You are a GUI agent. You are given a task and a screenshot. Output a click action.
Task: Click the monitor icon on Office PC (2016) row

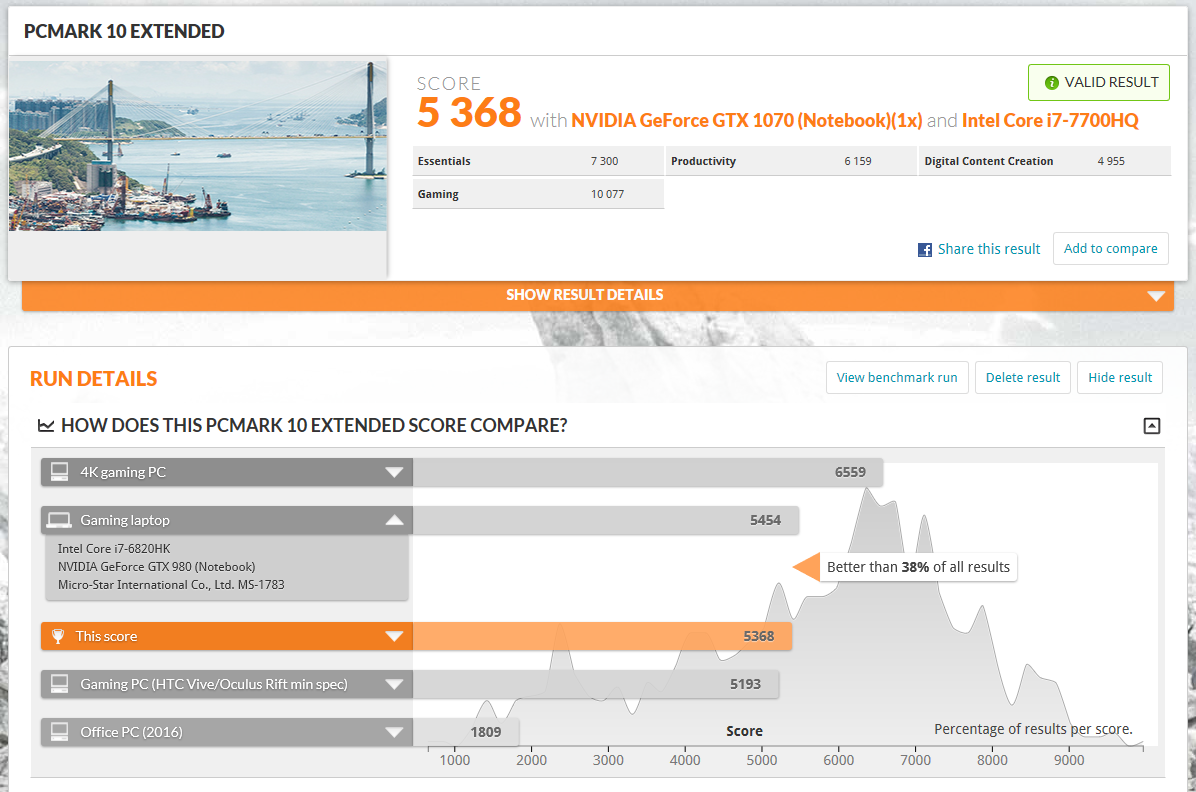click(x=59, y=732)
